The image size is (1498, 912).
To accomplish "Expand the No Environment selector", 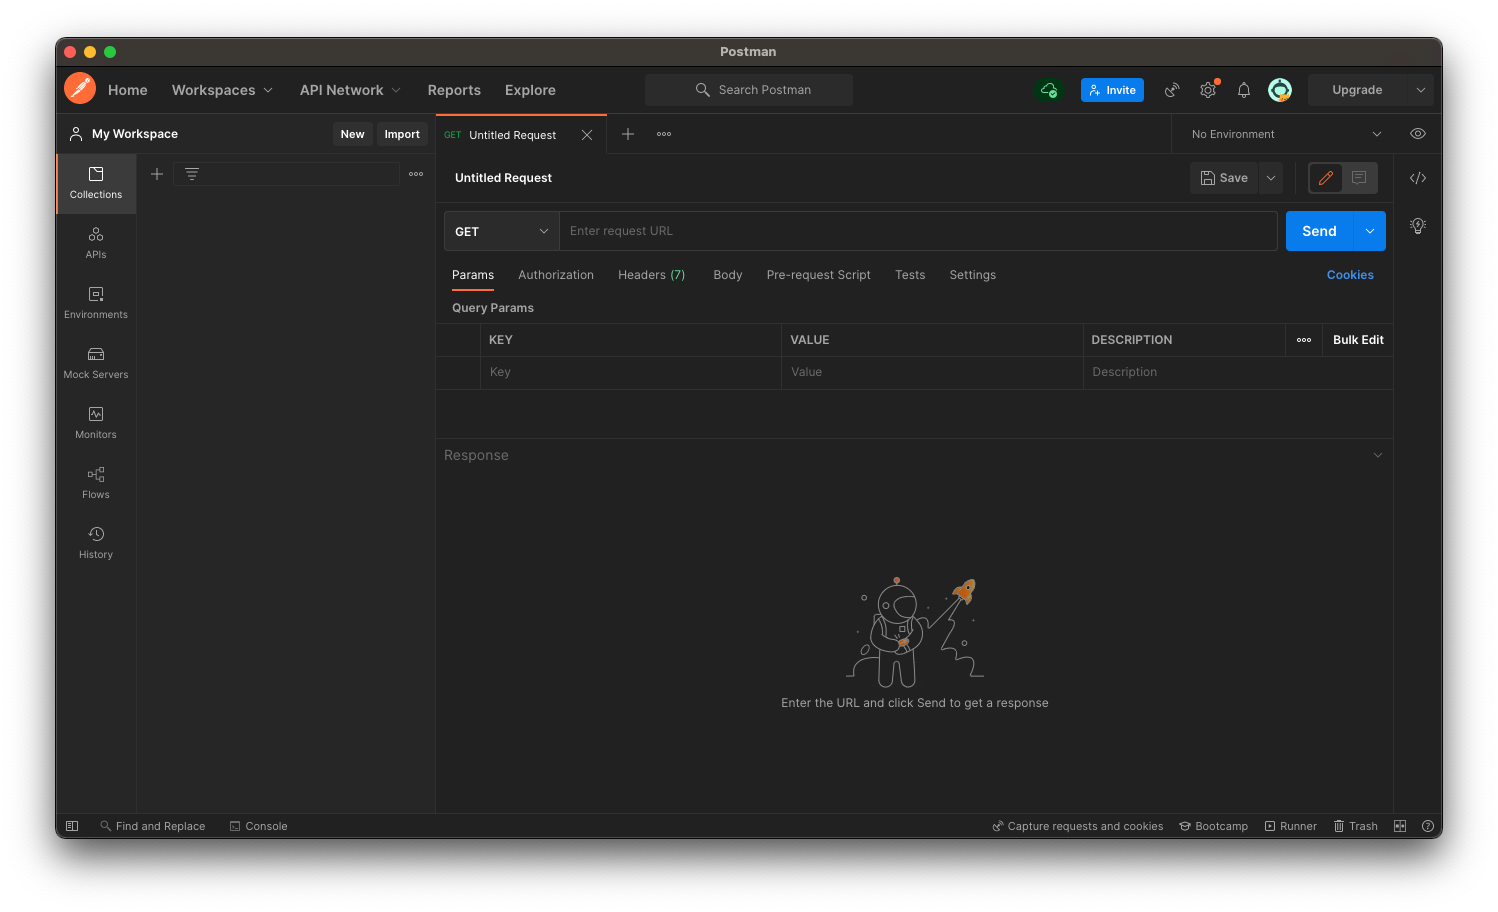I will click(x=1286, y=134).
